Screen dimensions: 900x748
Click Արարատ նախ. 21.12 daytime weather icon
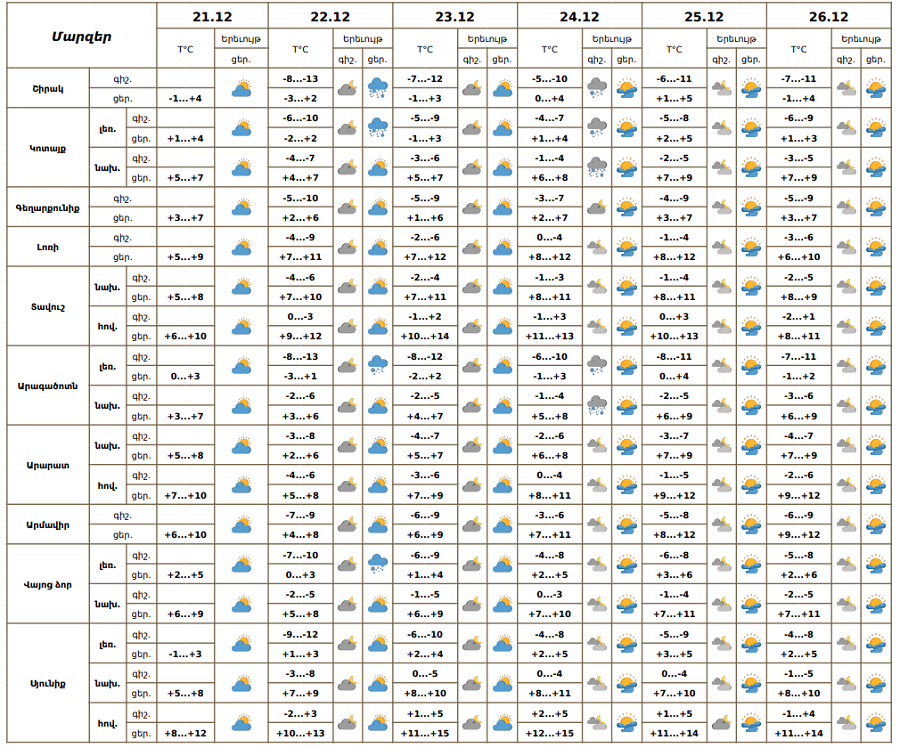(242, 445)
